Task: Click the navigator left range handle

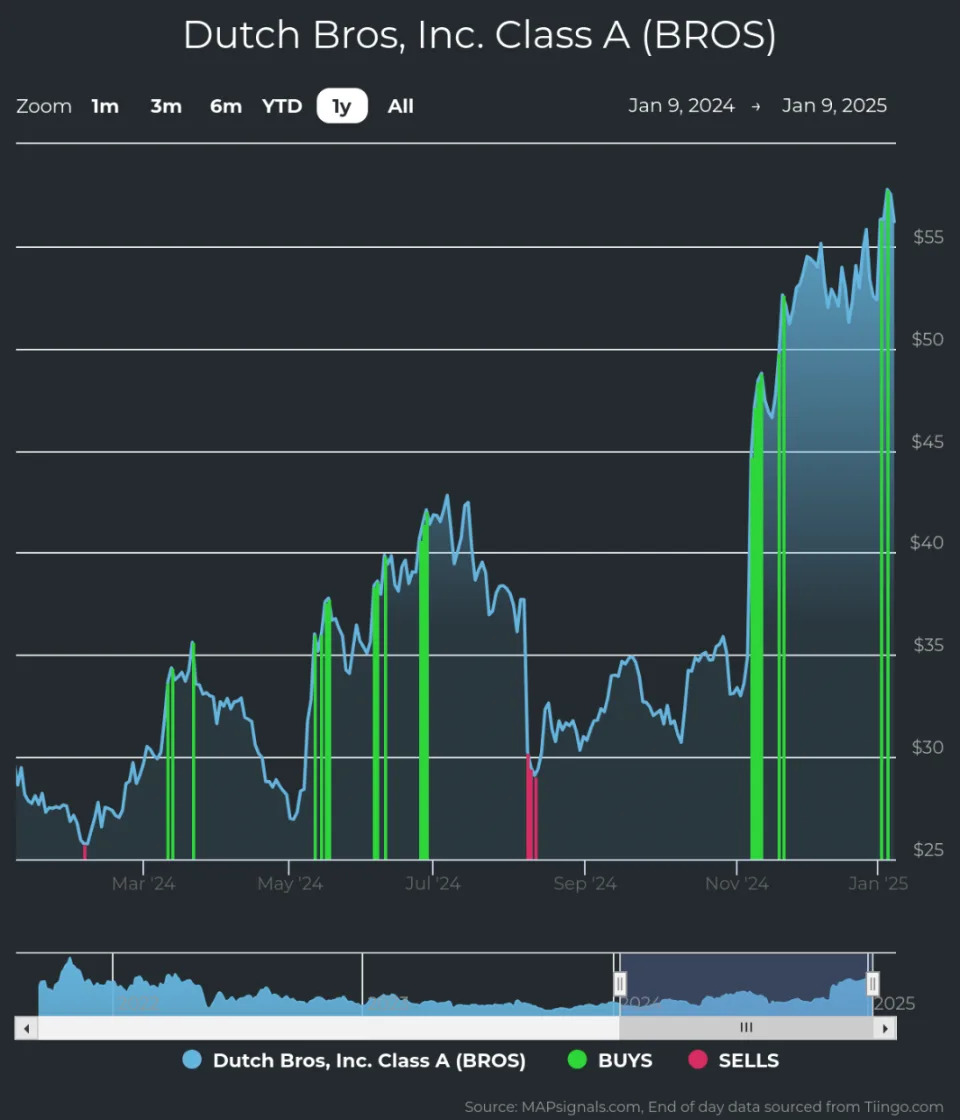Action: pos(620,984)
